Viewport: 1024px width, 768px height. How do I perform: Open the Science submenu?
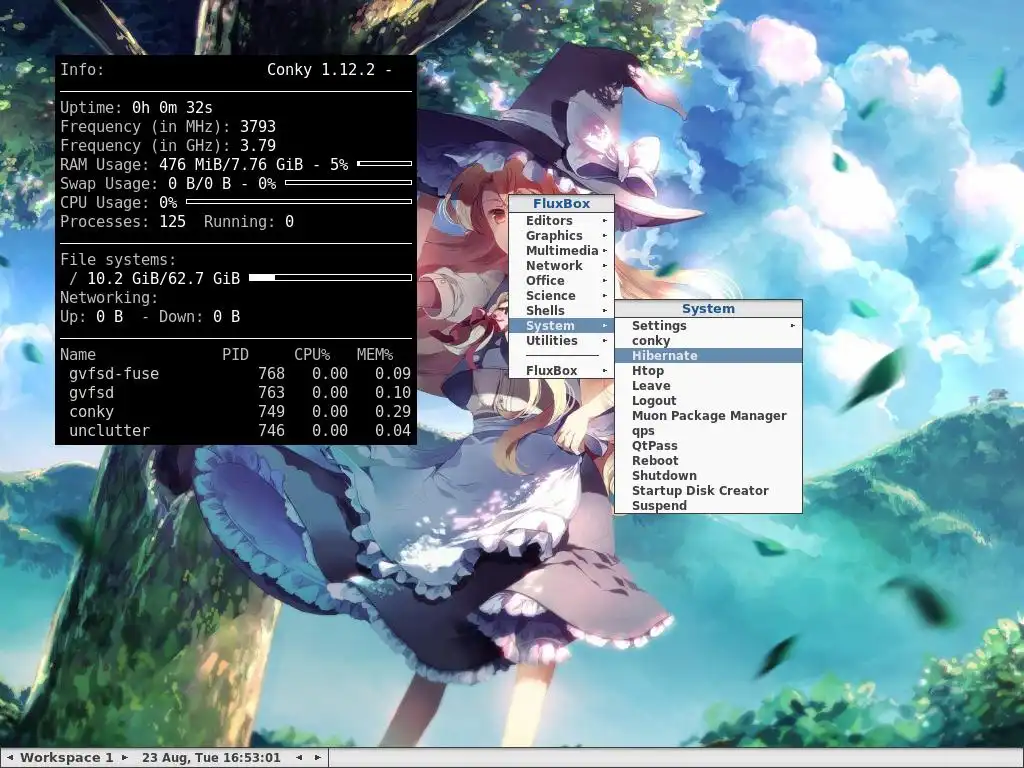click(561, 296)
